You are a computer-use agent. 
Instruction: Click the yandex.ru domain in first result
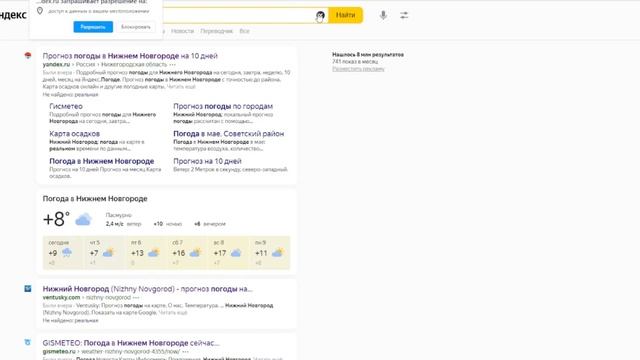56,64
